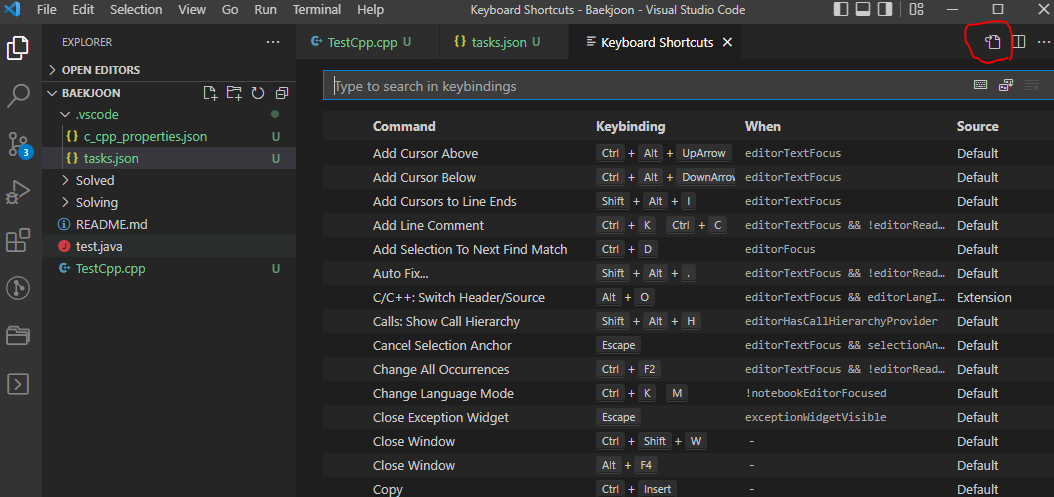Select the Cancel Selection Anchor row
Viewport: 1054px width, 497px height.
[688, 346]
